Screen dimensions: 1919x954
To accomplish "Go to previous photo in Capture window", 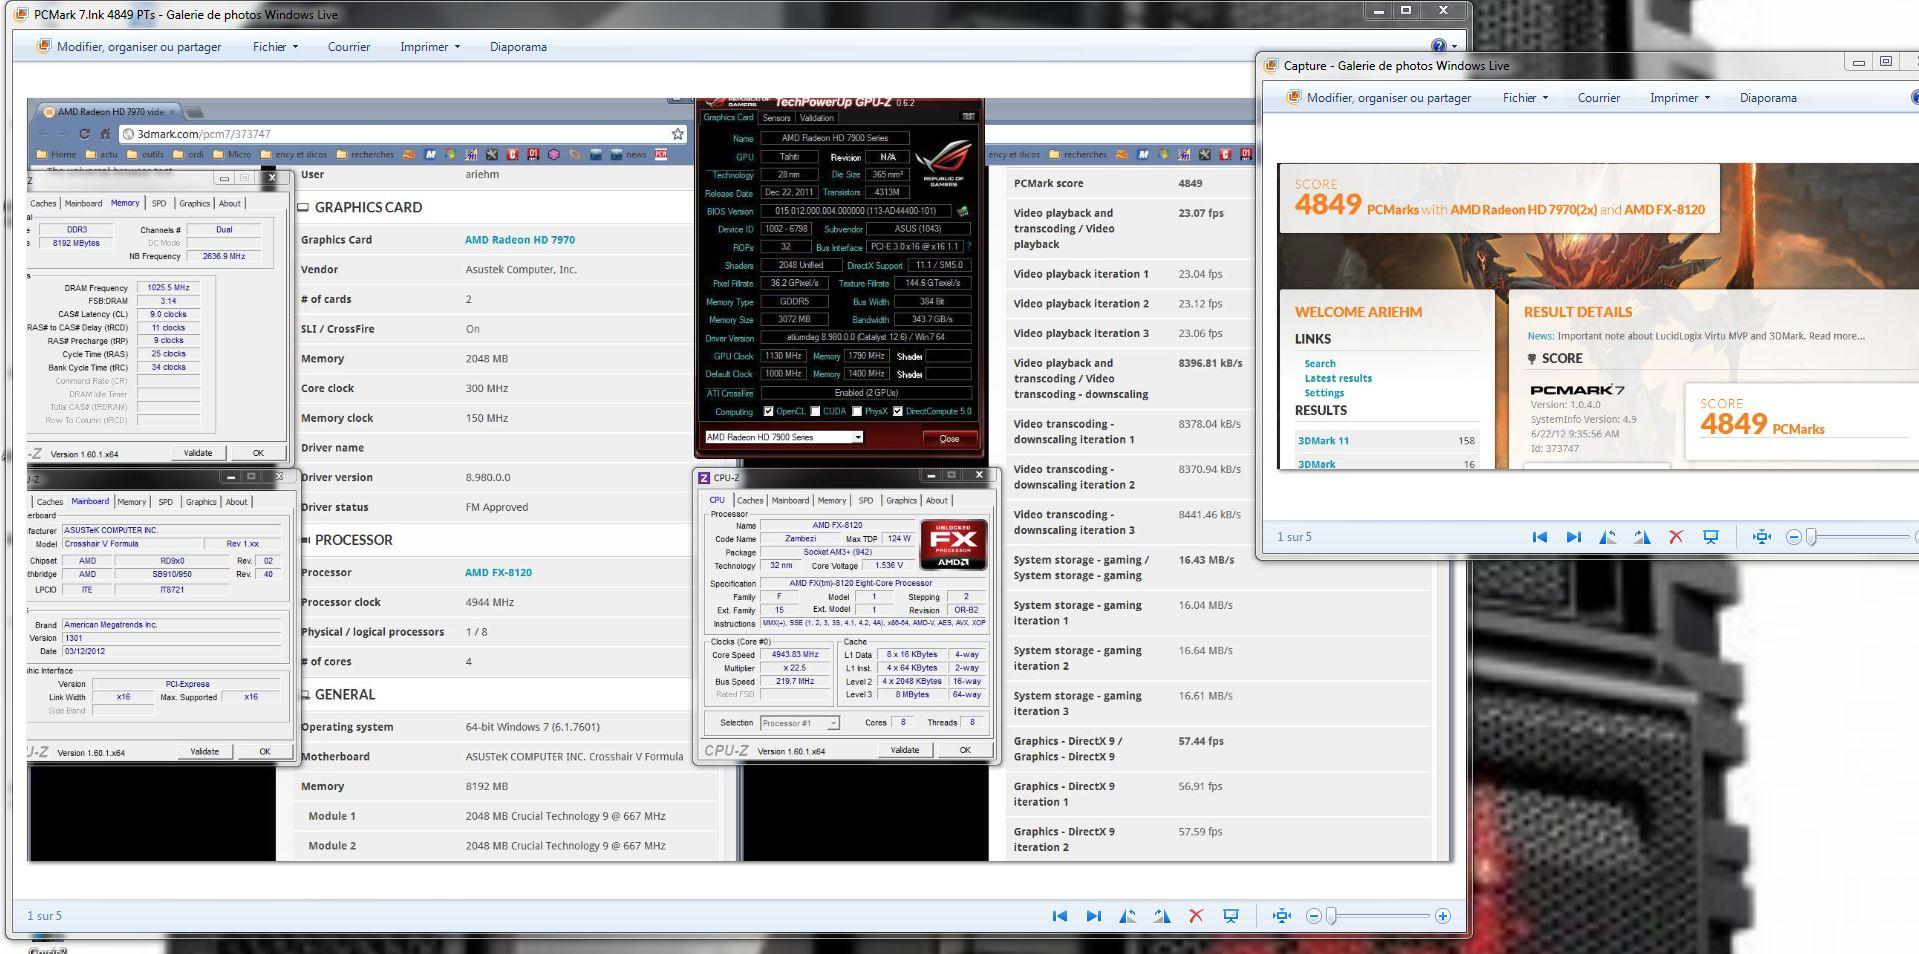I will tap(1540, 537).
